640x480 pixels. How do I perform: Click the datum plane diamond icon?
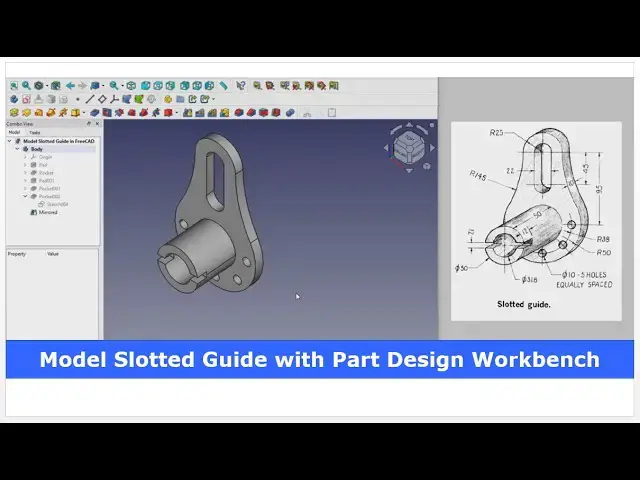pyautogui.click(x=102, y=99)
